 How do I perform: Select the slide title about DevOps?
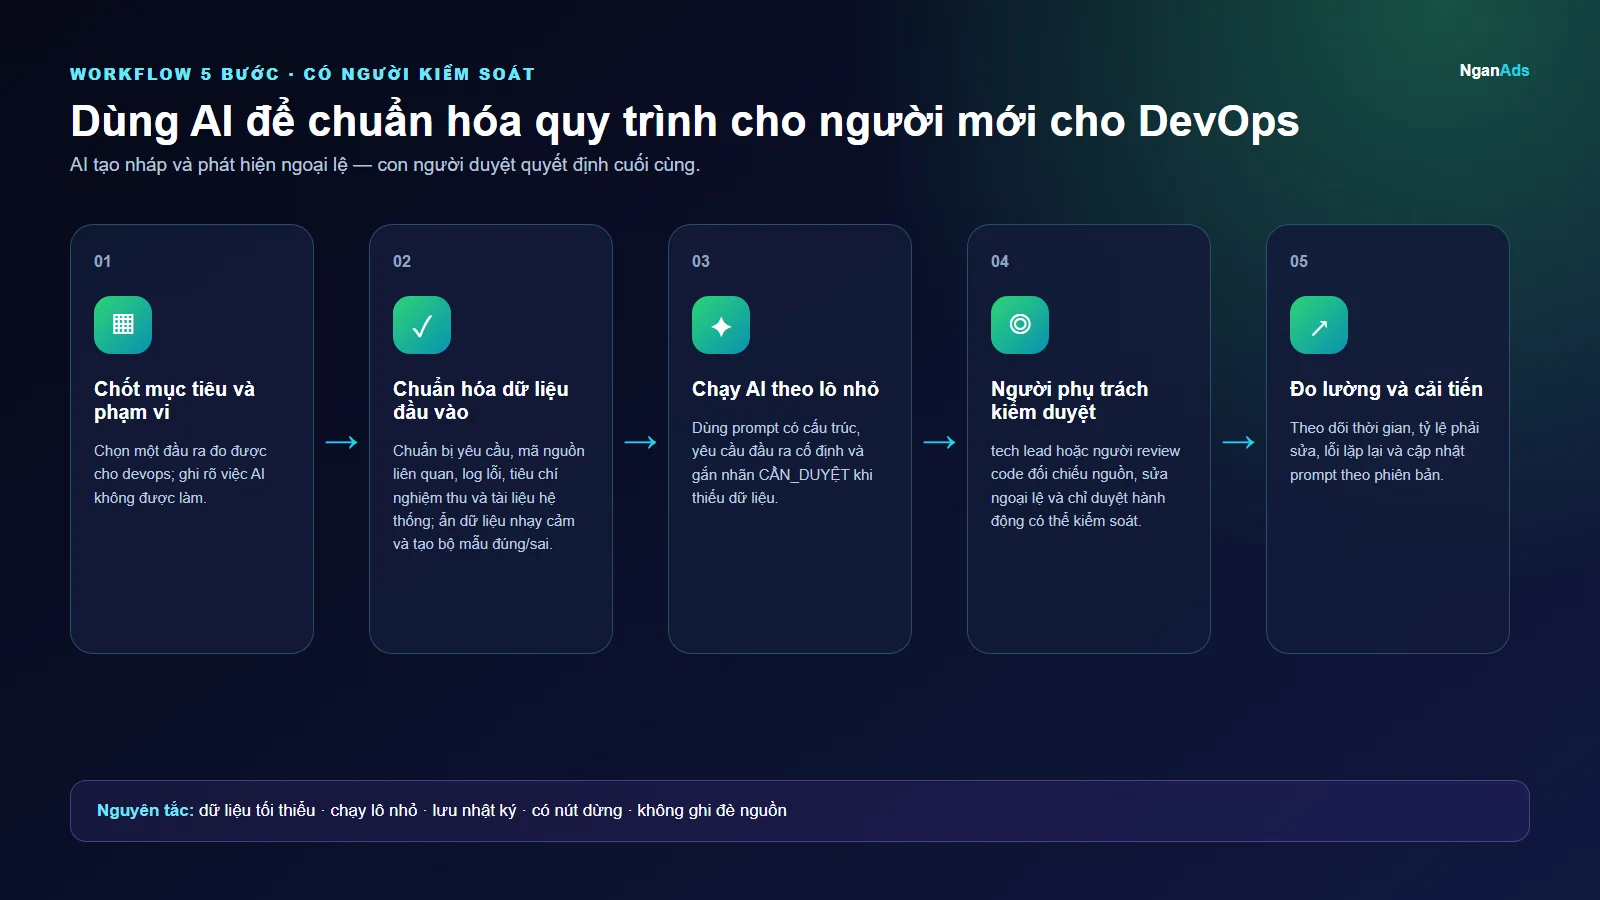684,122
